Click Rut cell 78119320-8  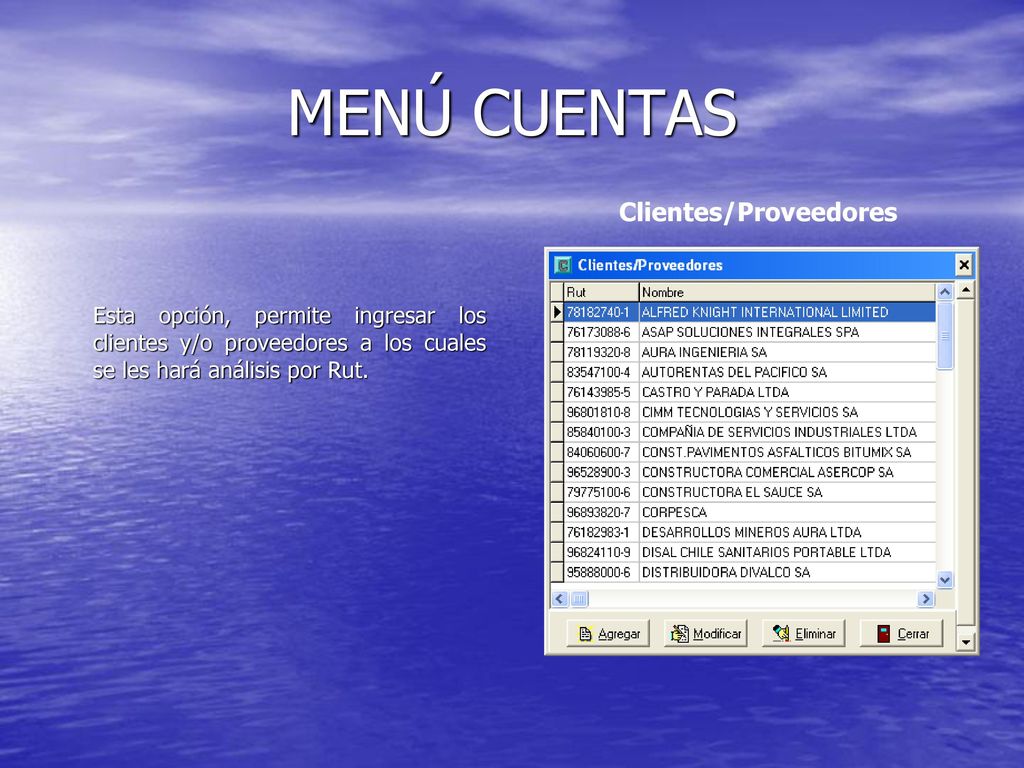pyautogui.click(x=601, y=352)
